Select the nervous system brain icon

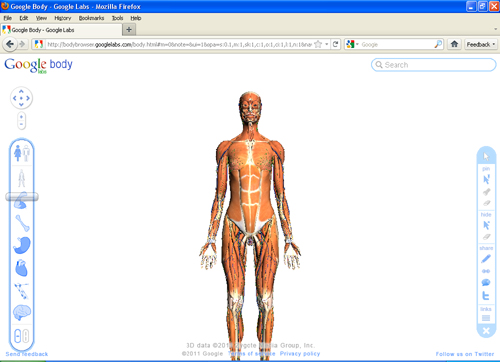(22, 313)
